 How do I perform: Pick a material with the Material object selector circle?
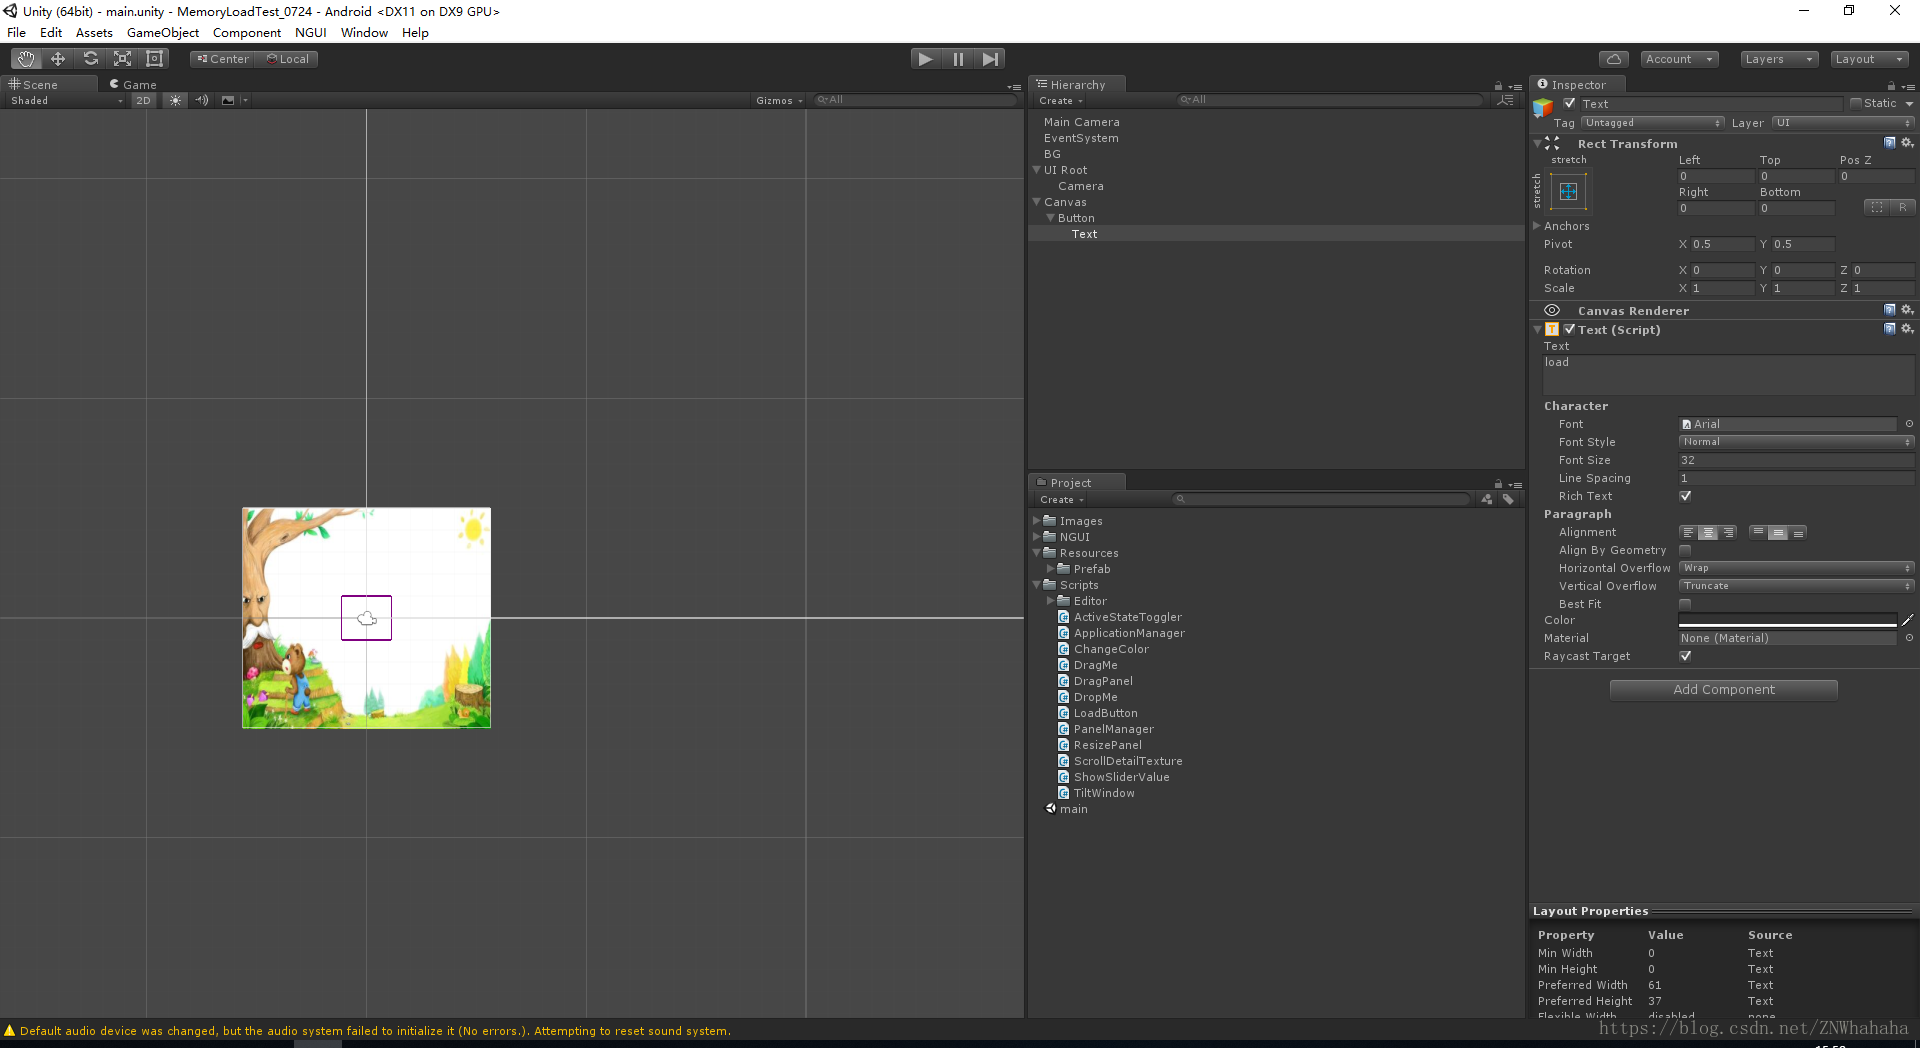1909,638
